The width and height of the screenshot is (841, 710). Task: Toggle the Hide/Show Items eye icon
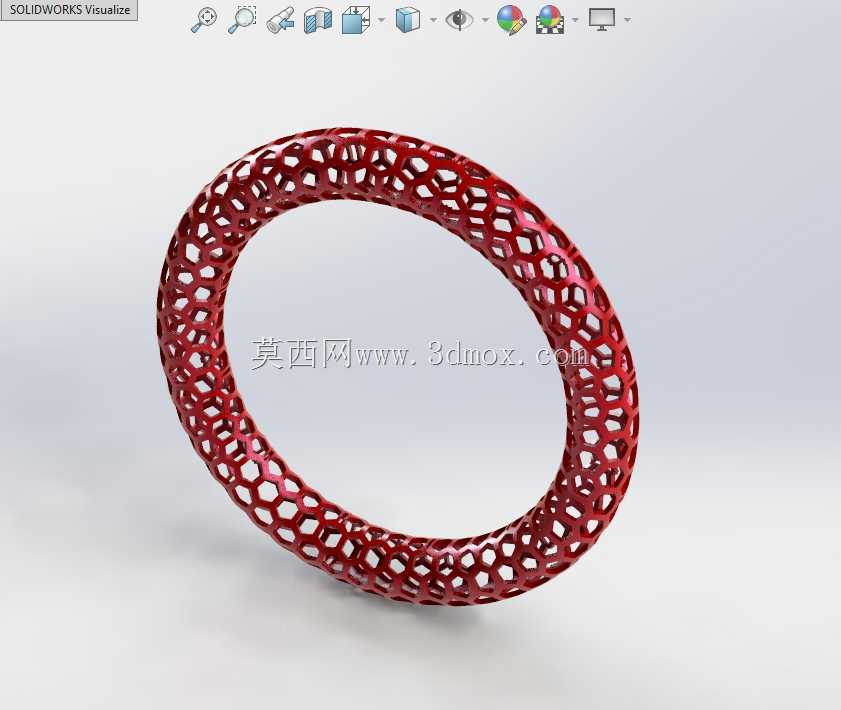point(460,20)
